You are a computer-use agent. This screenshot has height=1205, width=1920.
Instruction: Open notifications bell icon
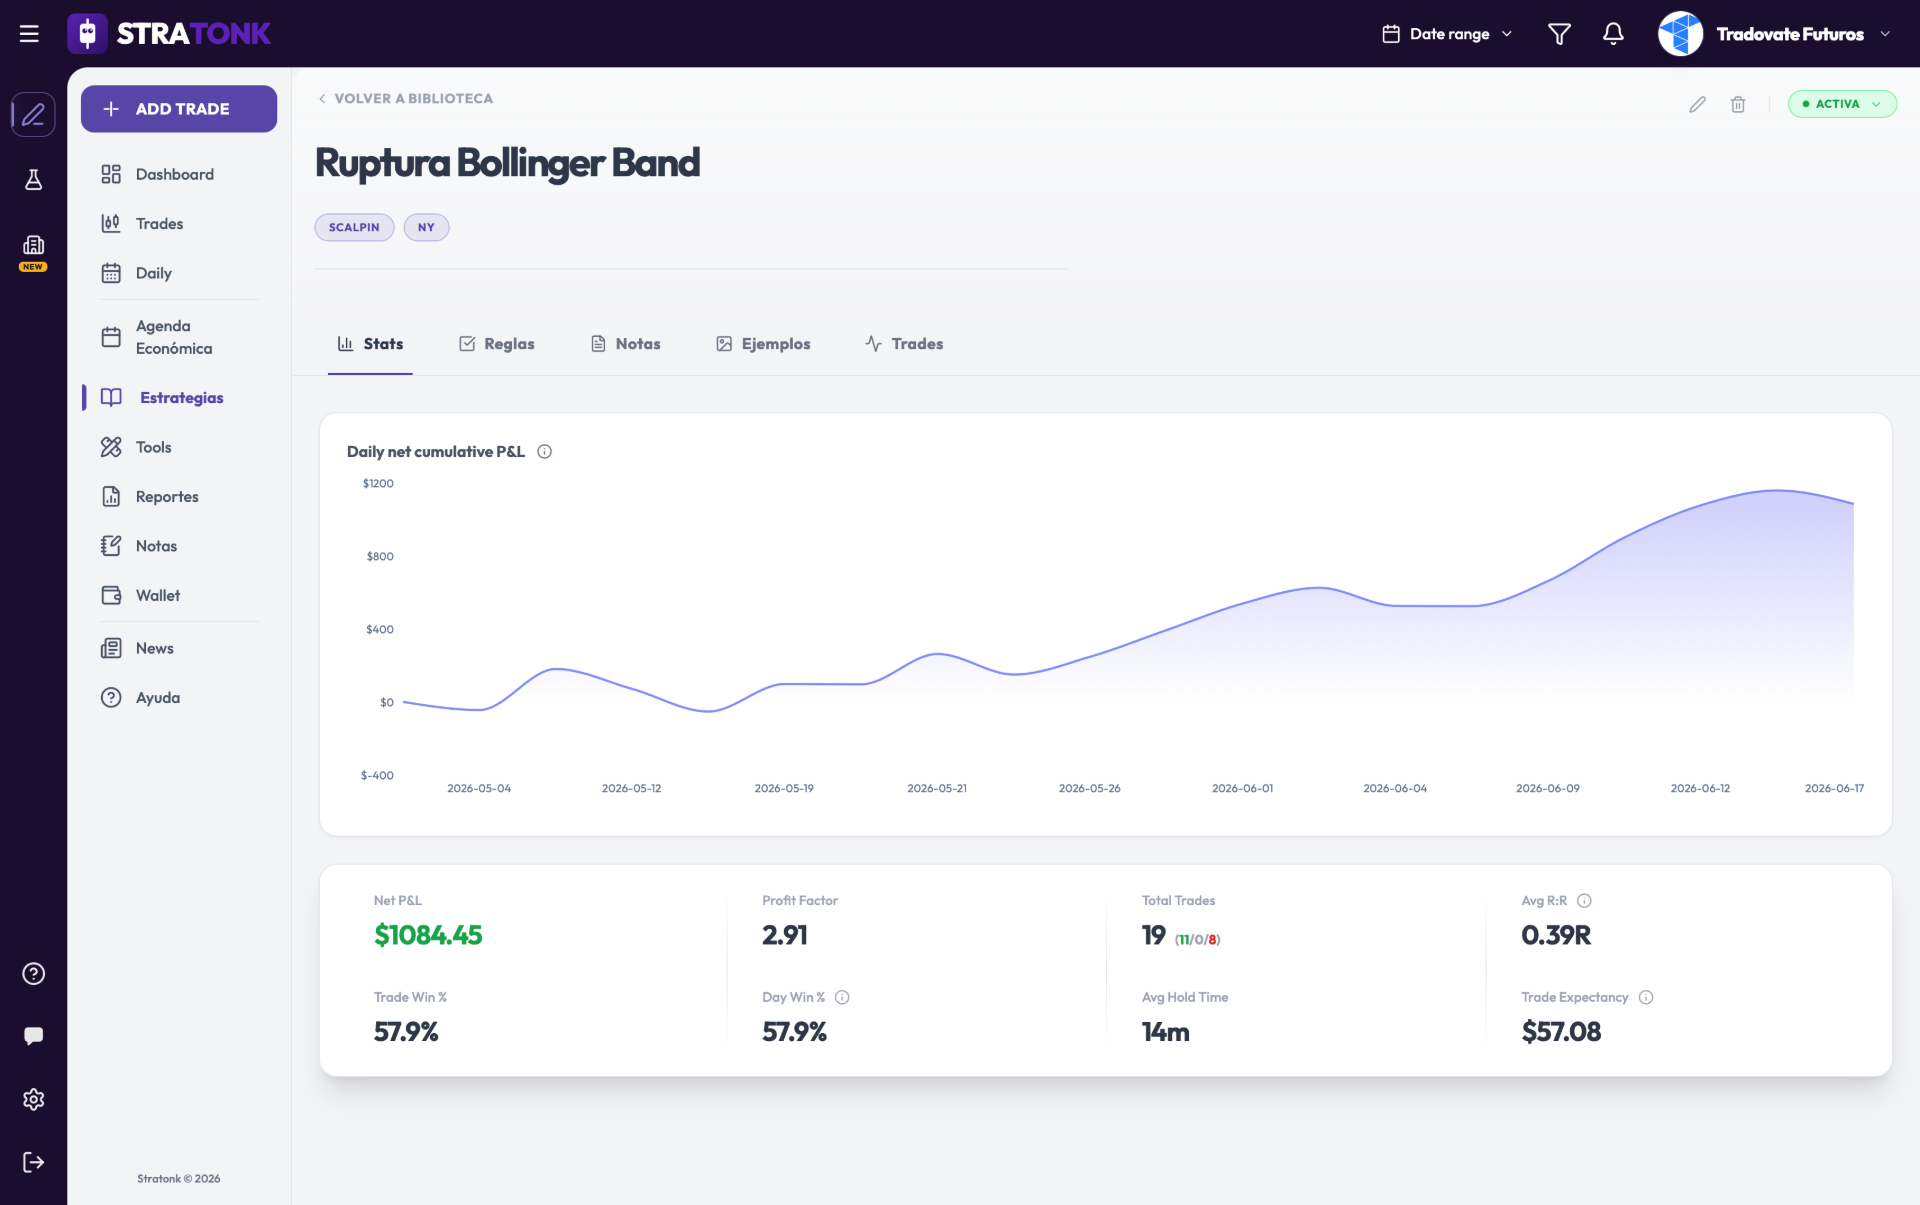(1613, 34)
